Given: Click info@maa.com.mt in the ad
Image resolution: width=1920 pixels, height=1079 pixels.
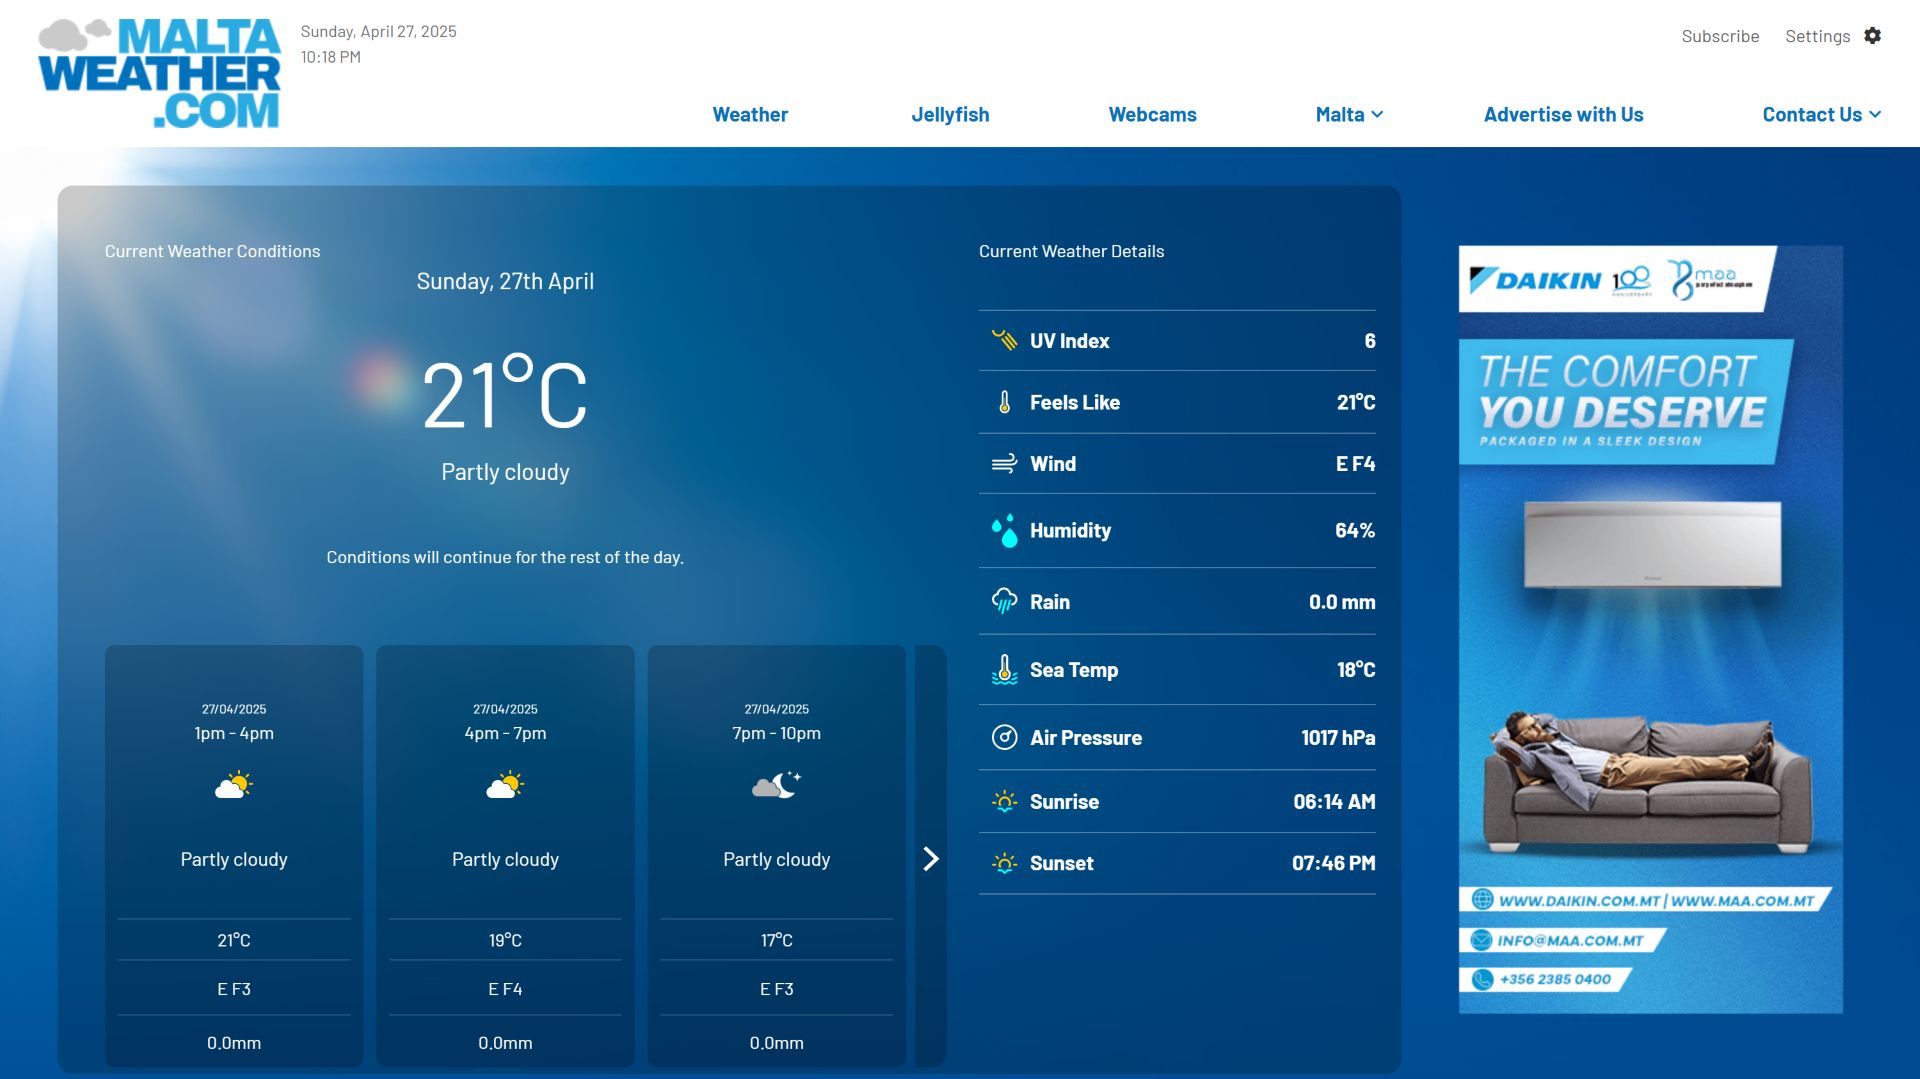Looking at the screenshot, I should (x=1570, y=940).
